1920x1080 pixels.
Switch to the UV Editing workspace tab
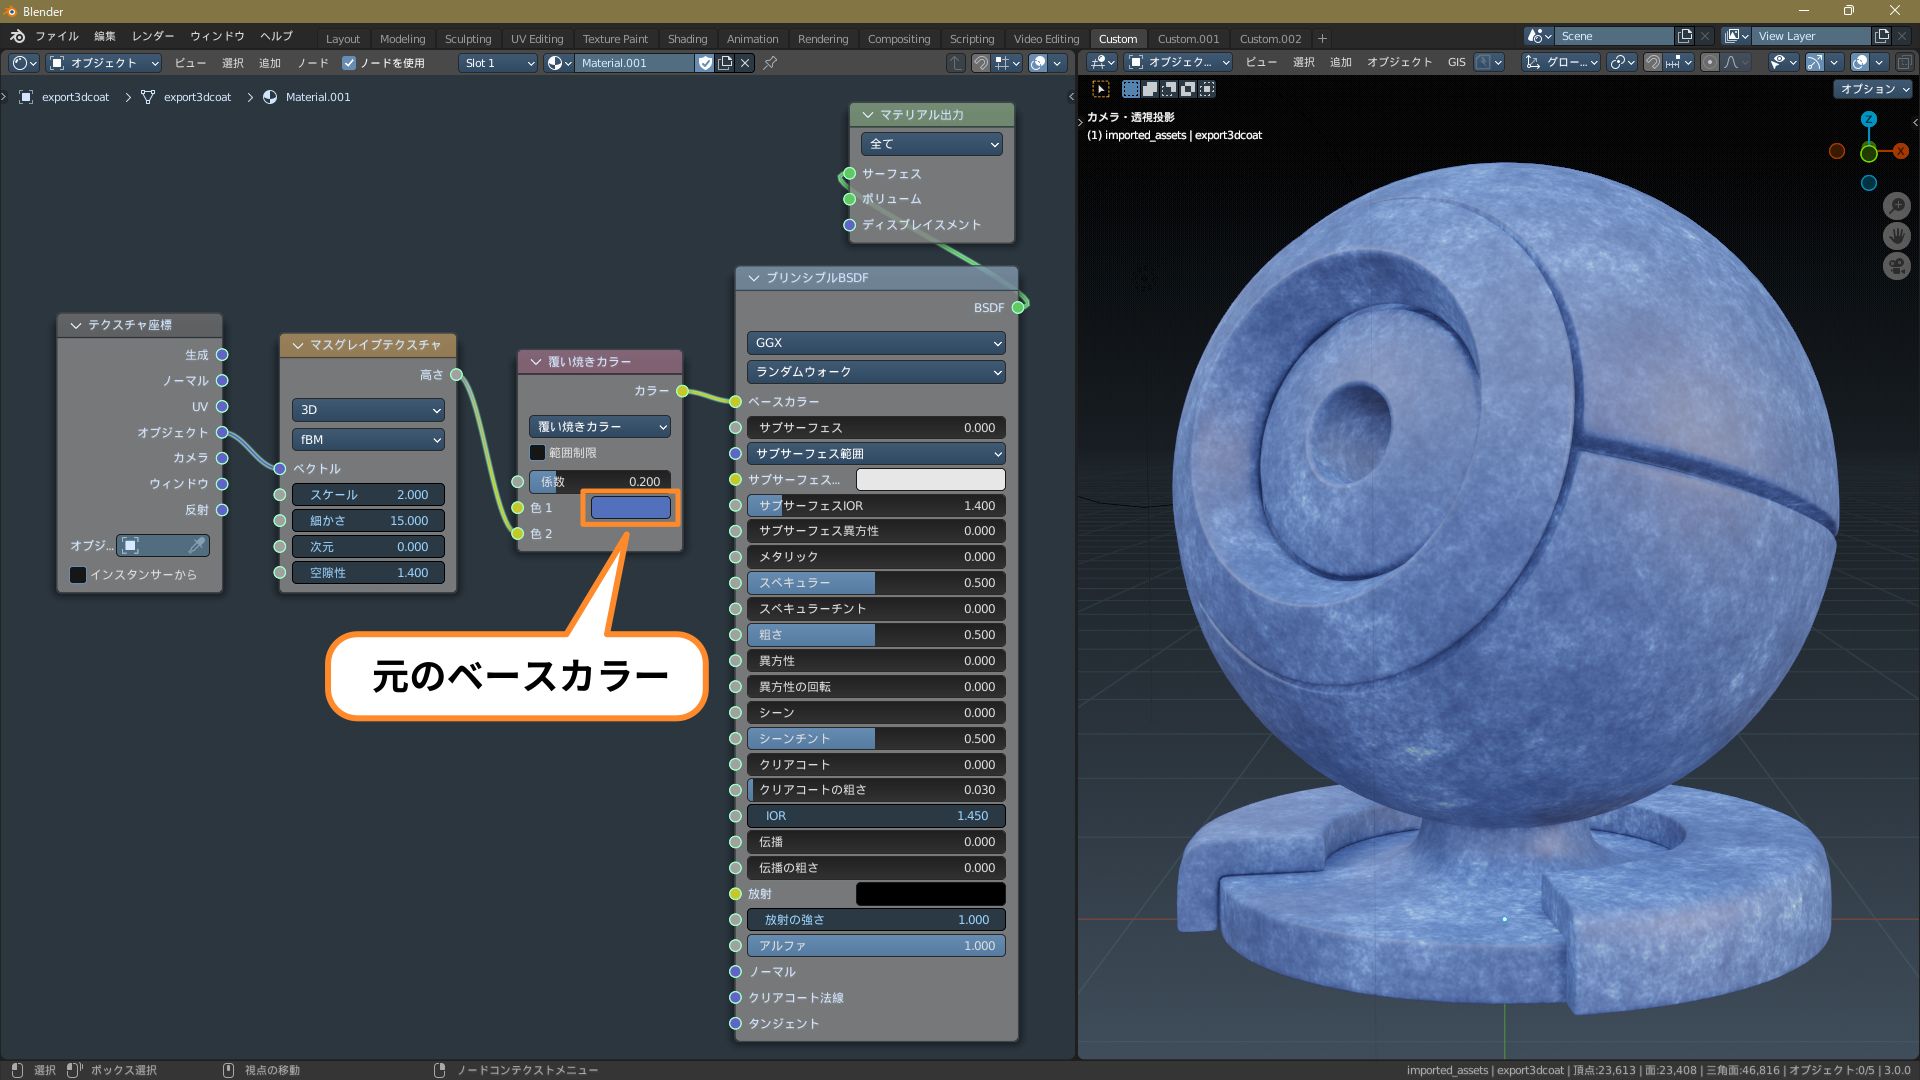(537, 39)
